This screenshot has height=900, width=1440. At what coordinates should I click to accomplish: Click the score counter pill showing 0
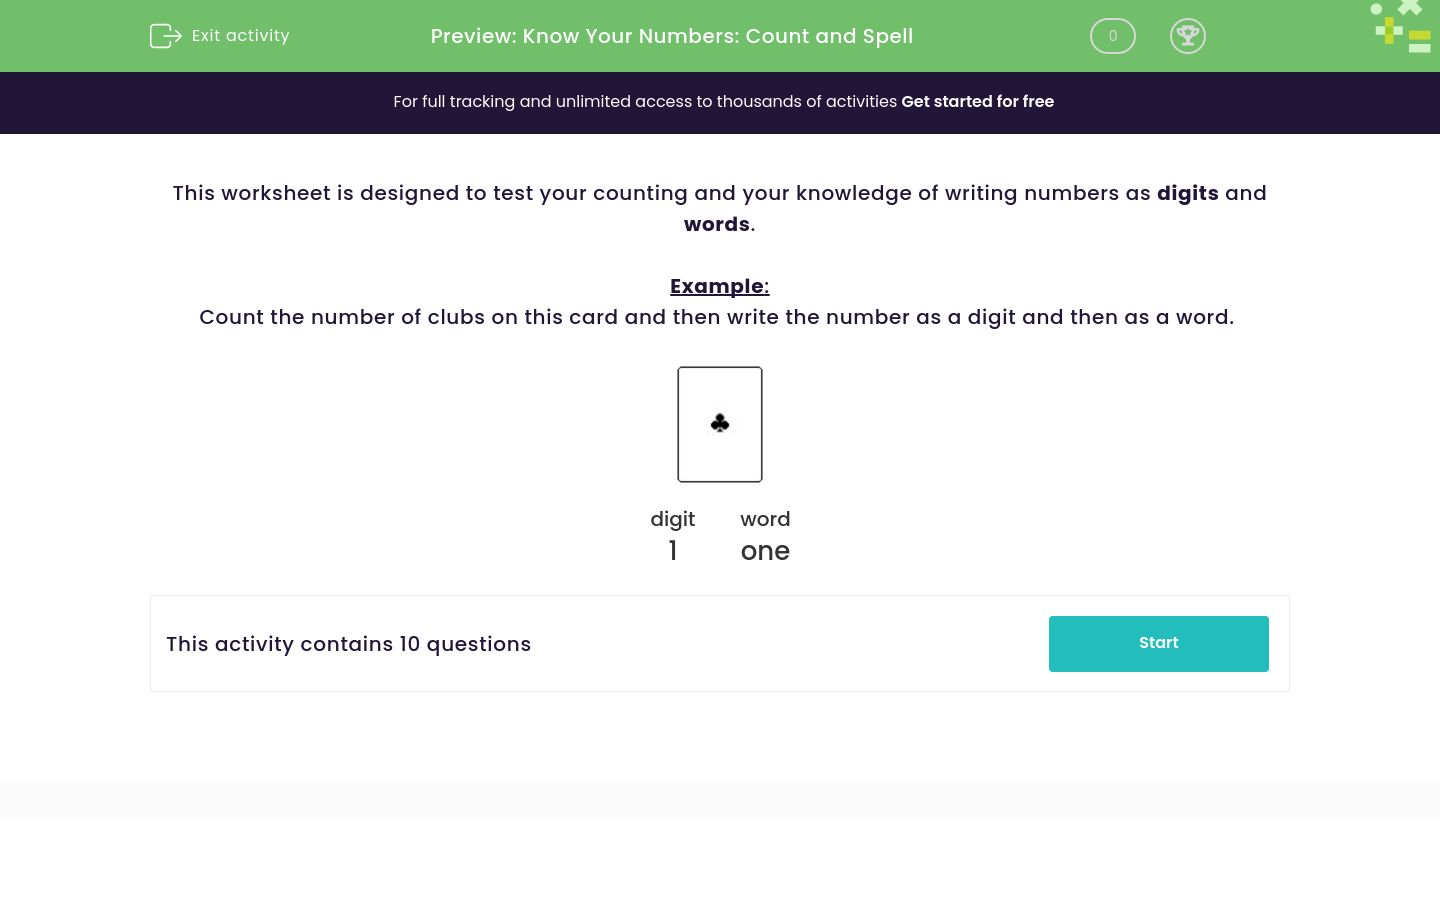coord(1112,36)
